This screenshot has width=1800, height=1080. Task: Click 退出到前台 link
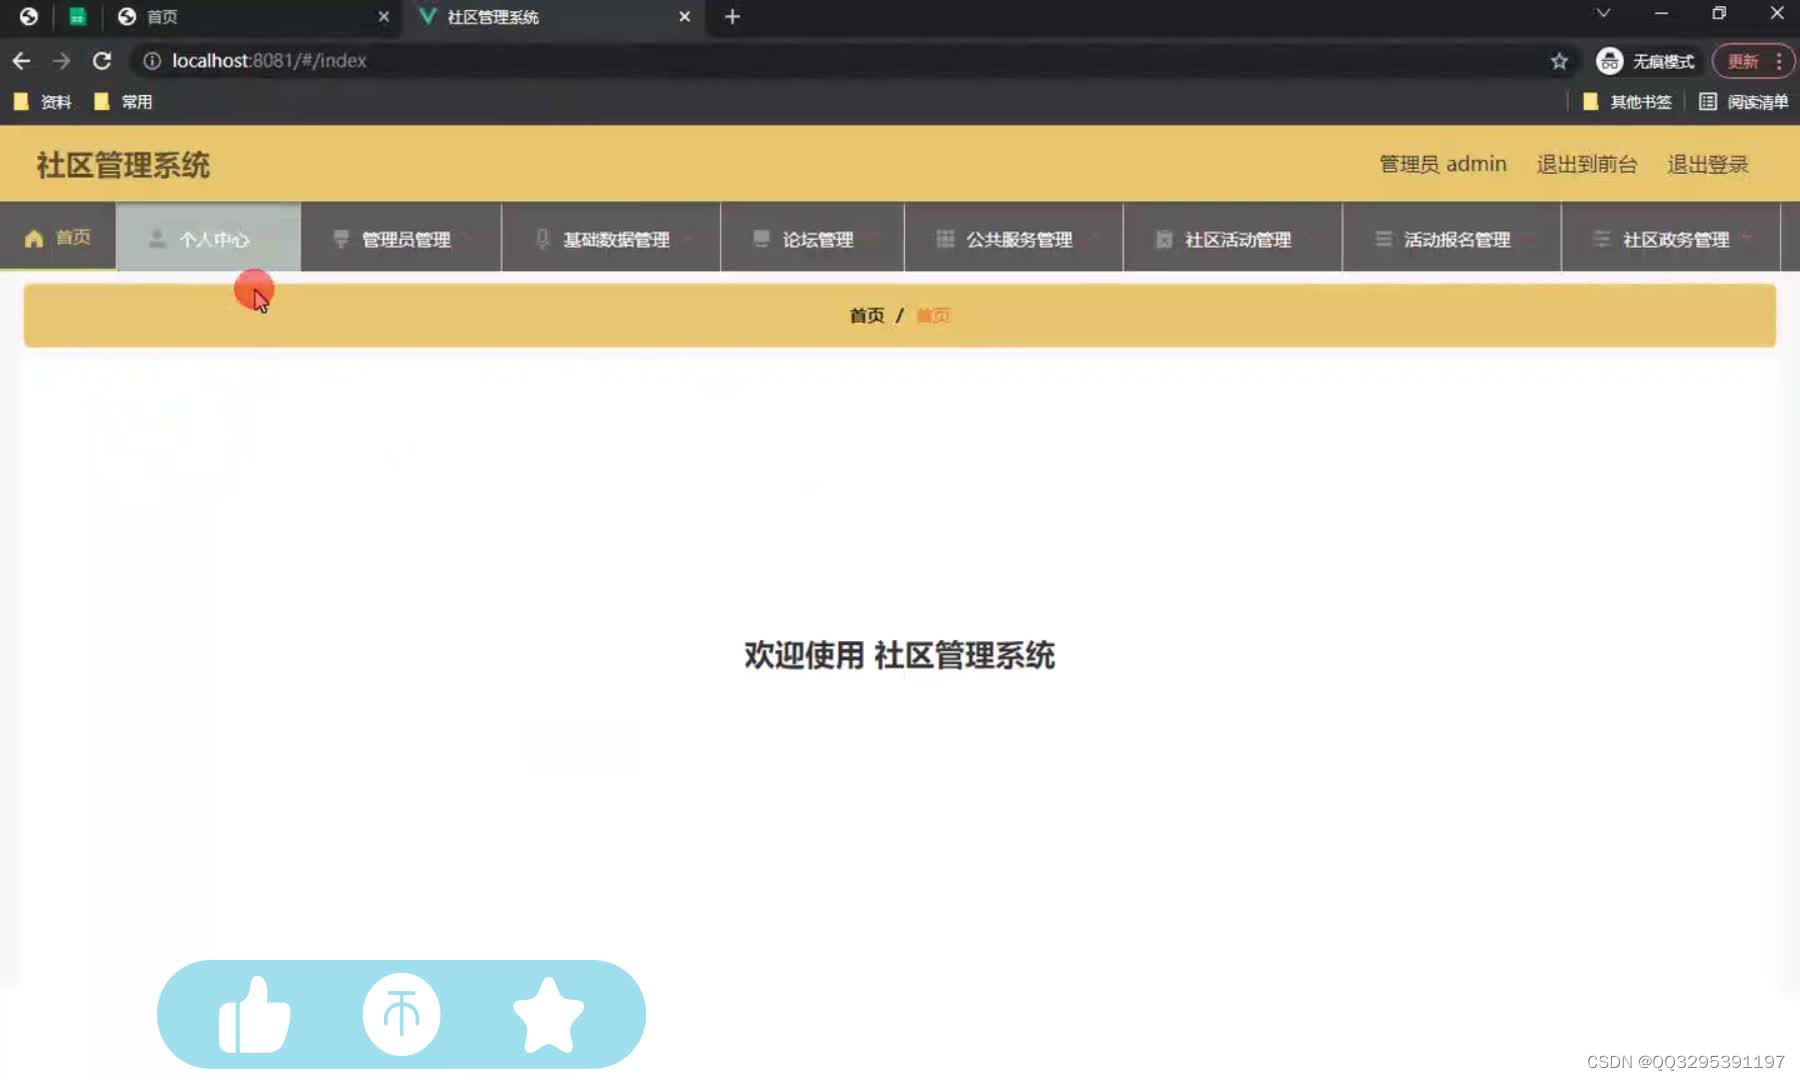[x=1586, y=164]
